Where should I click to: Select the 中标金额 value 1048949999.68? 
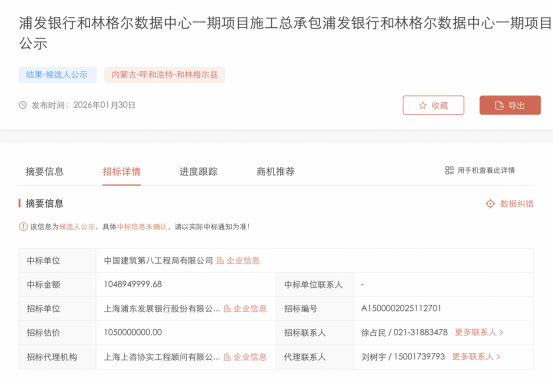pyautogui.click(x=133, y=284)
